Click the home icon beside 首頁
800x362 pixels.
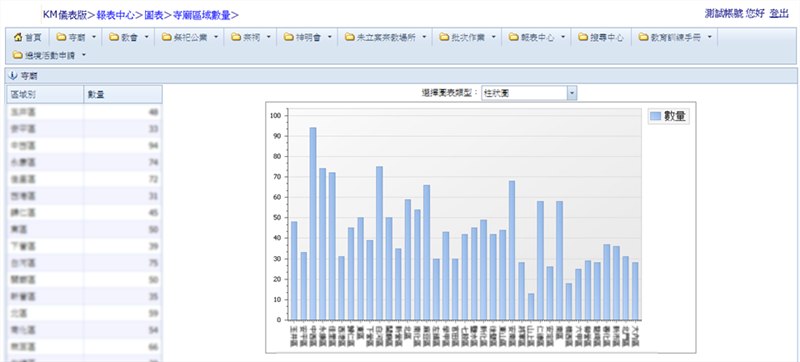click(x=18, y=37)
